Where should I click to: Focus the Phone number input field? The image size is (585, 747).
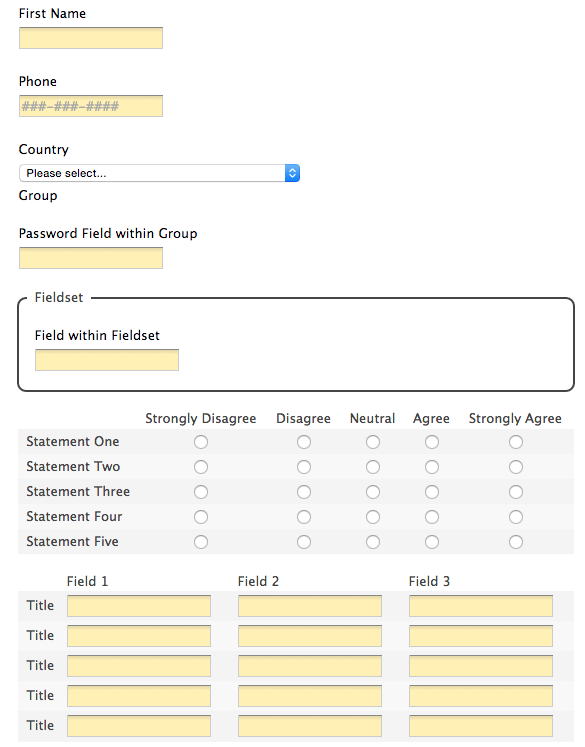91,106
